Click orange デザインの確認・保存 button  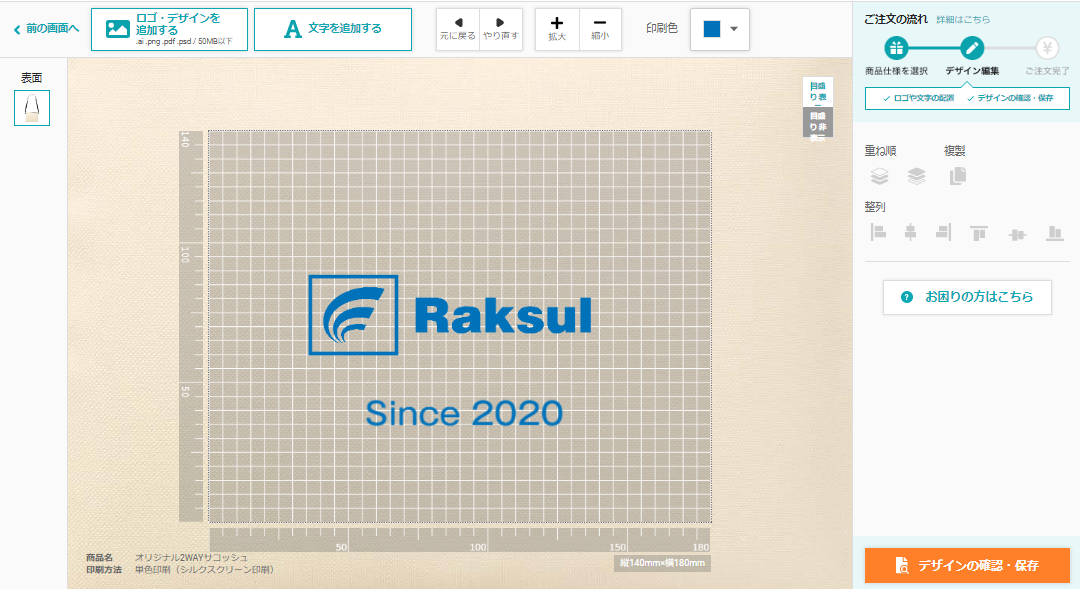967,566
